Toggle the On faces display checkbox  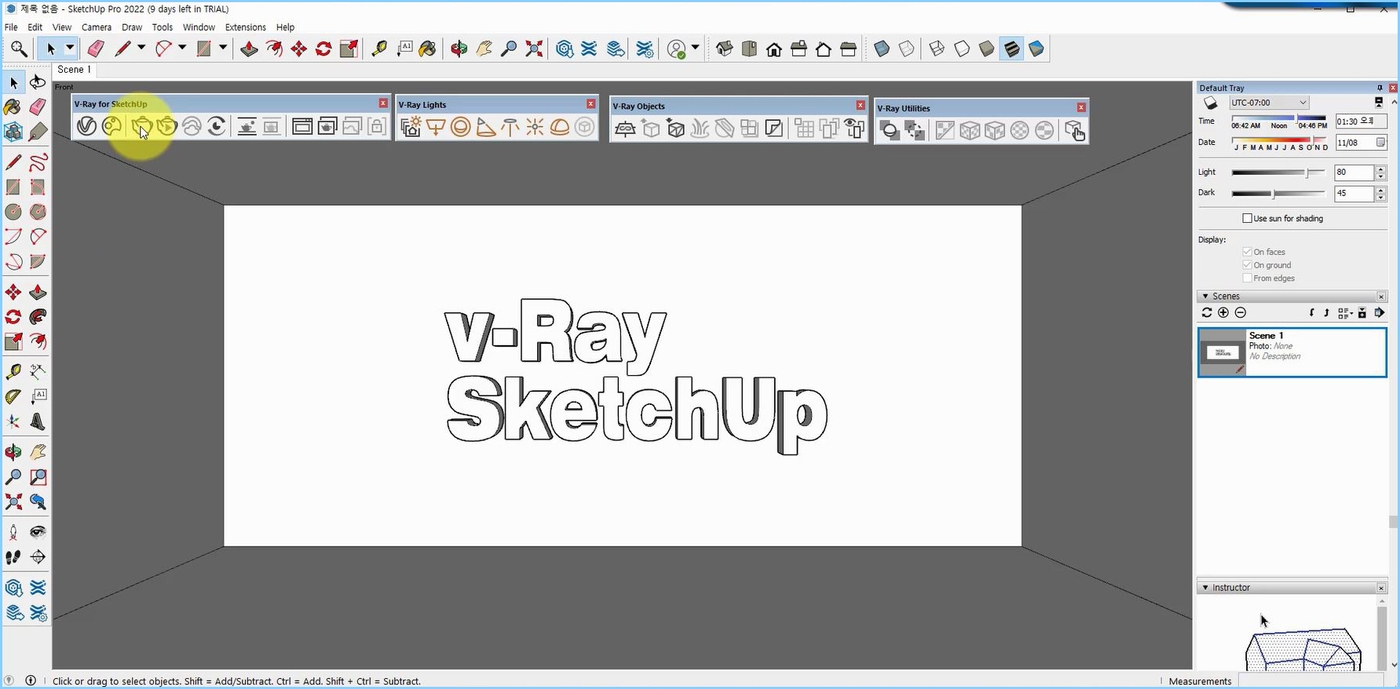pyautogui.click(x=1247, y=252)
